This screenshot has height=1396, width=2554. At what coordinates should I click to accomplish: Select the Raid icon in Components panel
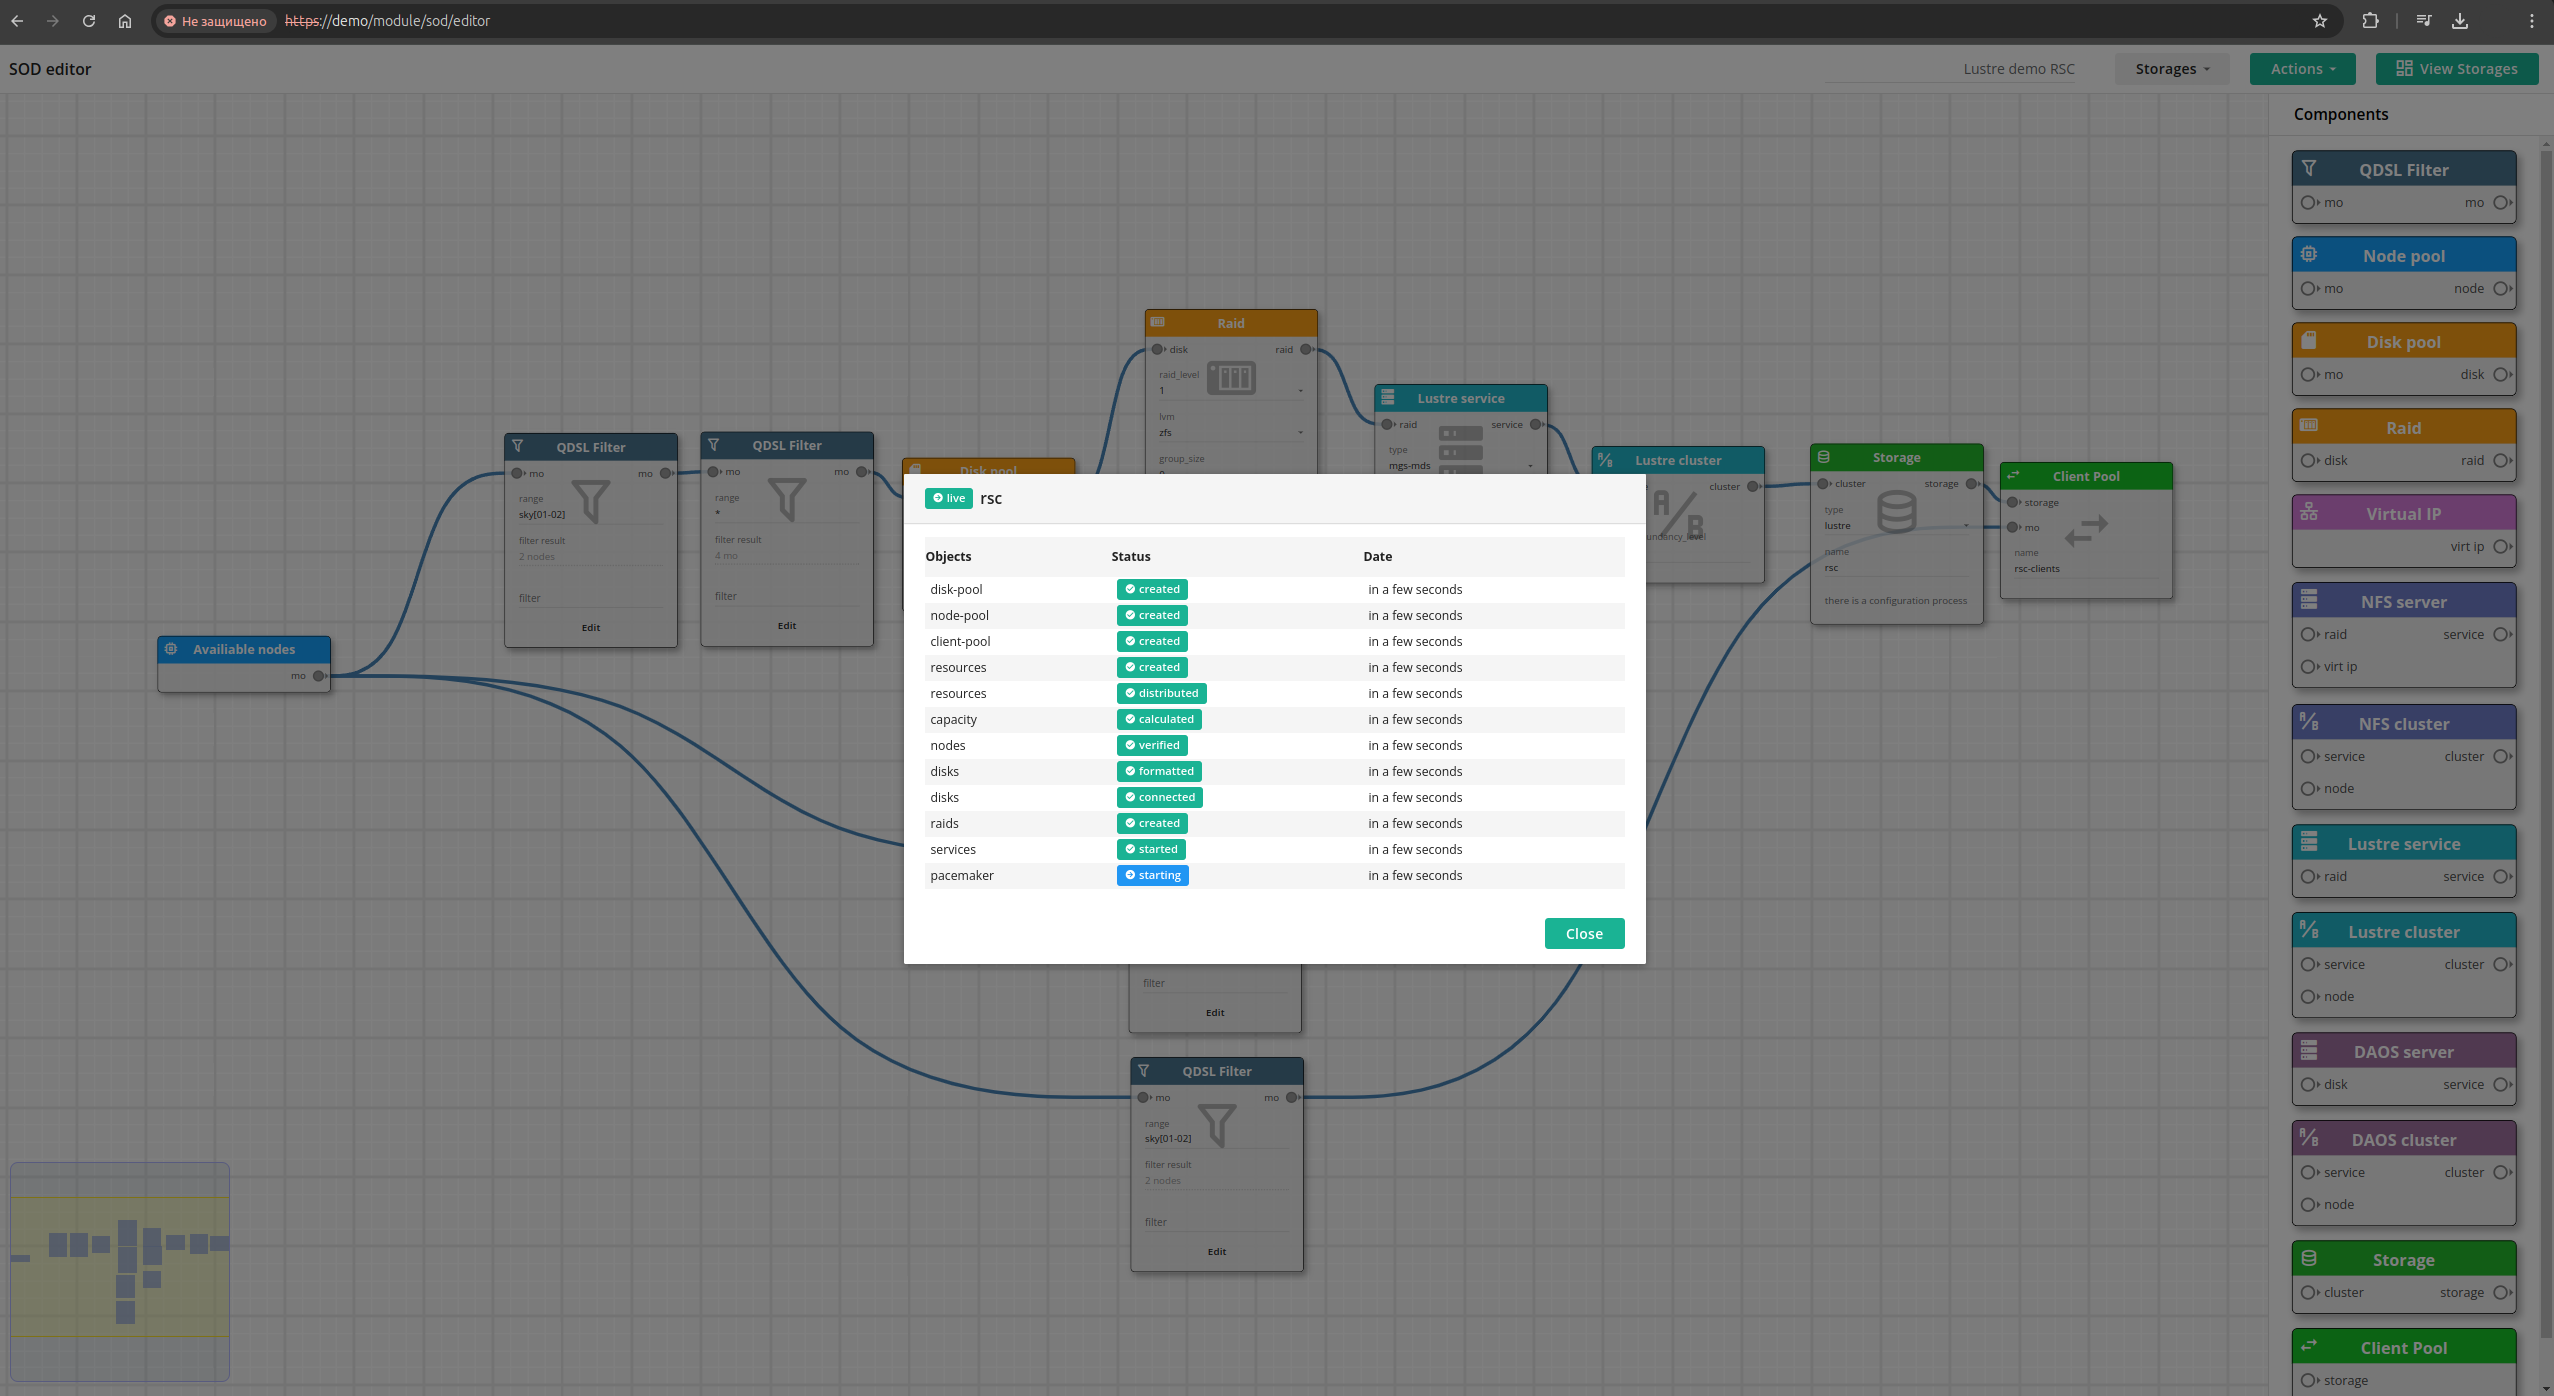pos(2309,425)
